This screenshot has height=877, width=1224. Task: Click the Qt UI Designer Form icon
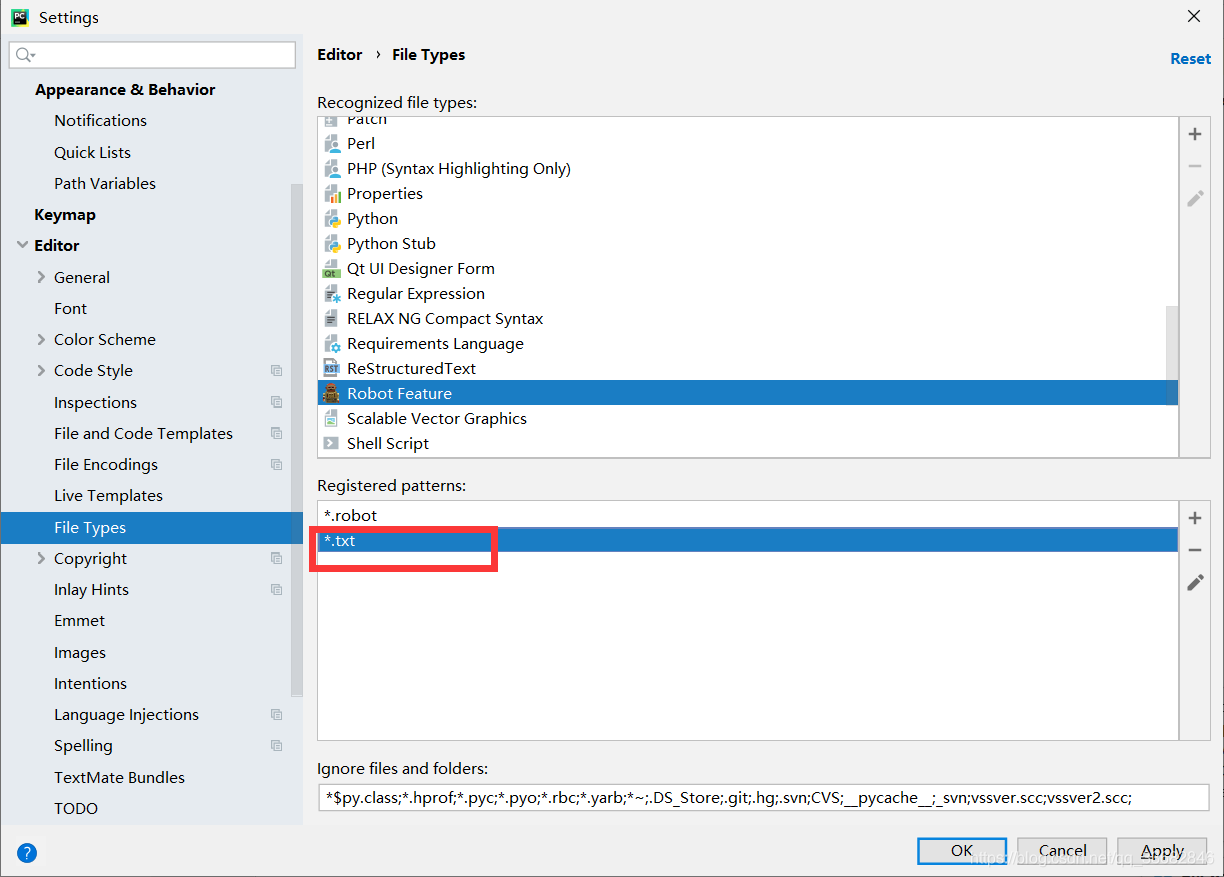pyautogui.click(x=332, y=269)
